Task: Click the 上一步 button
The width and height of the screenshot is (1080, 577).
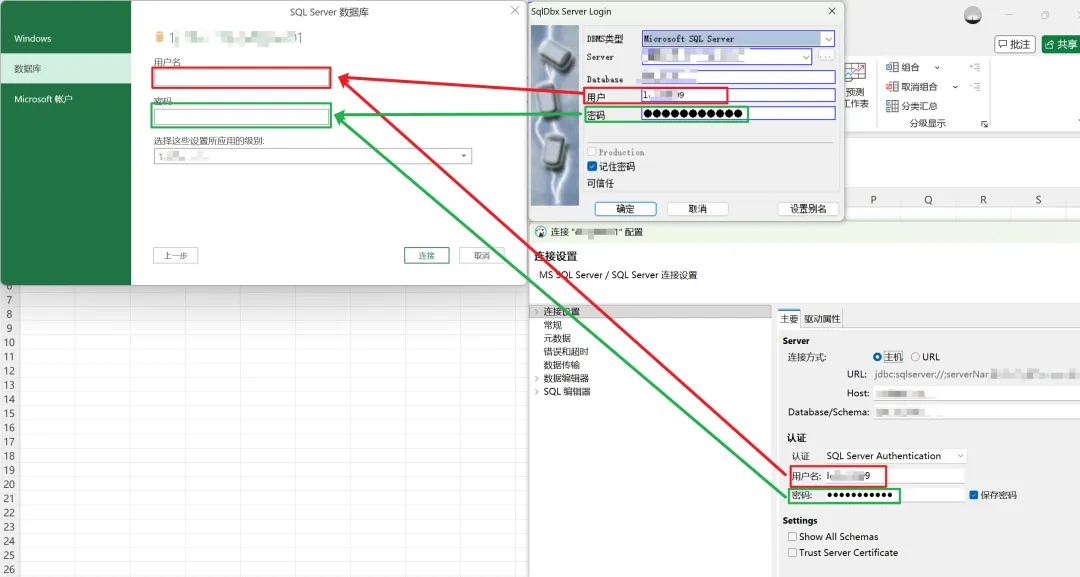Action: [176, 255]
